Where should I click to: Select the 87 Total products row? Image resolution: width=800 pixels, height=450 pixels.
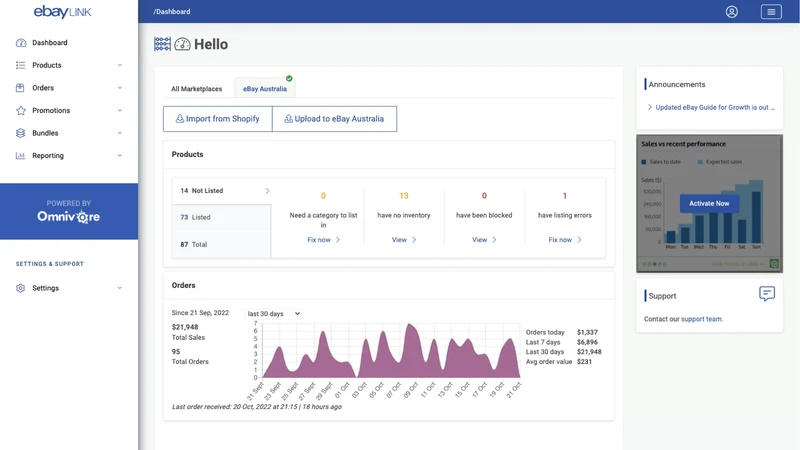[221, 244]
